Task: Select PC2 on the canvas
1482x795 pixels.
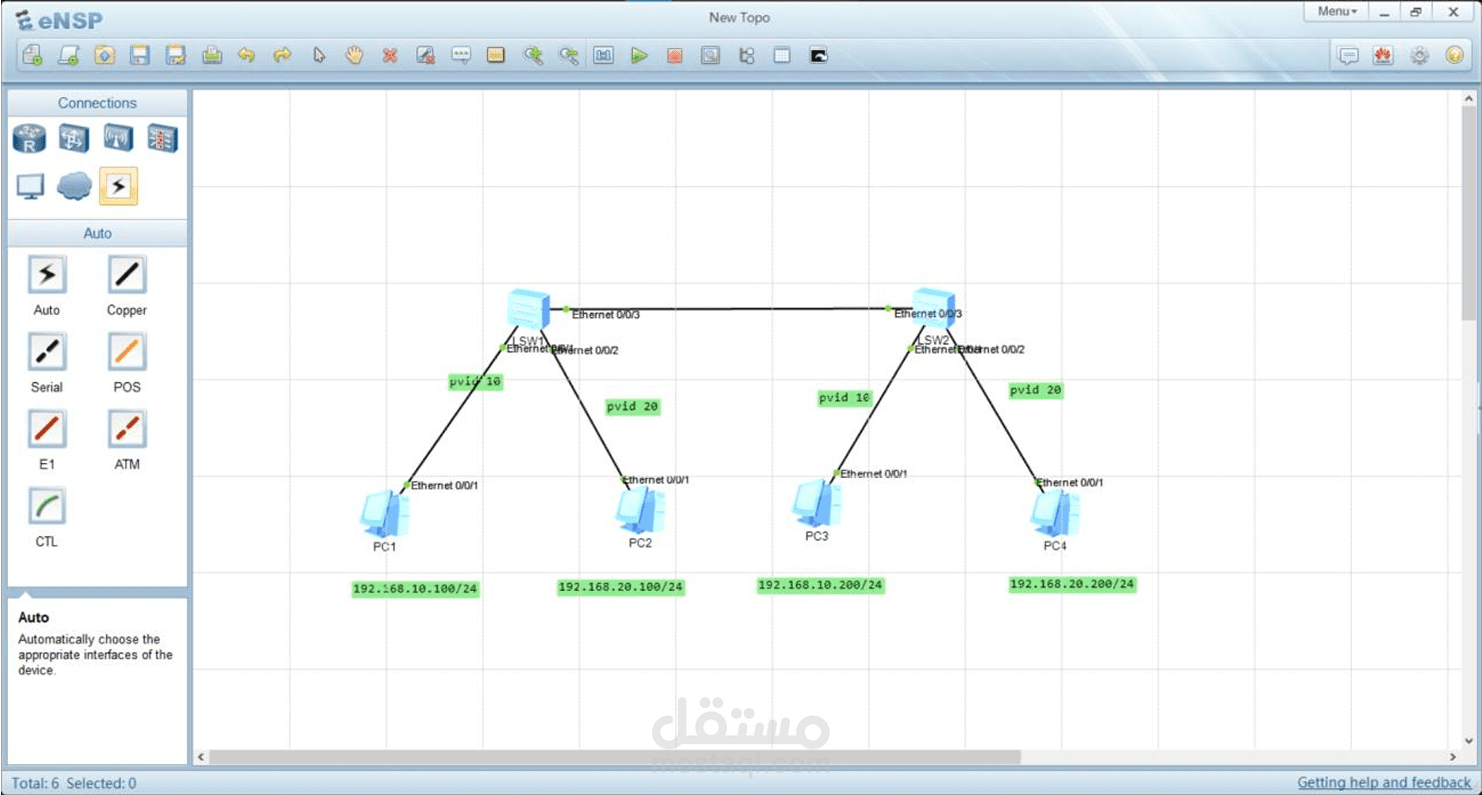Action: click(640, 510)
